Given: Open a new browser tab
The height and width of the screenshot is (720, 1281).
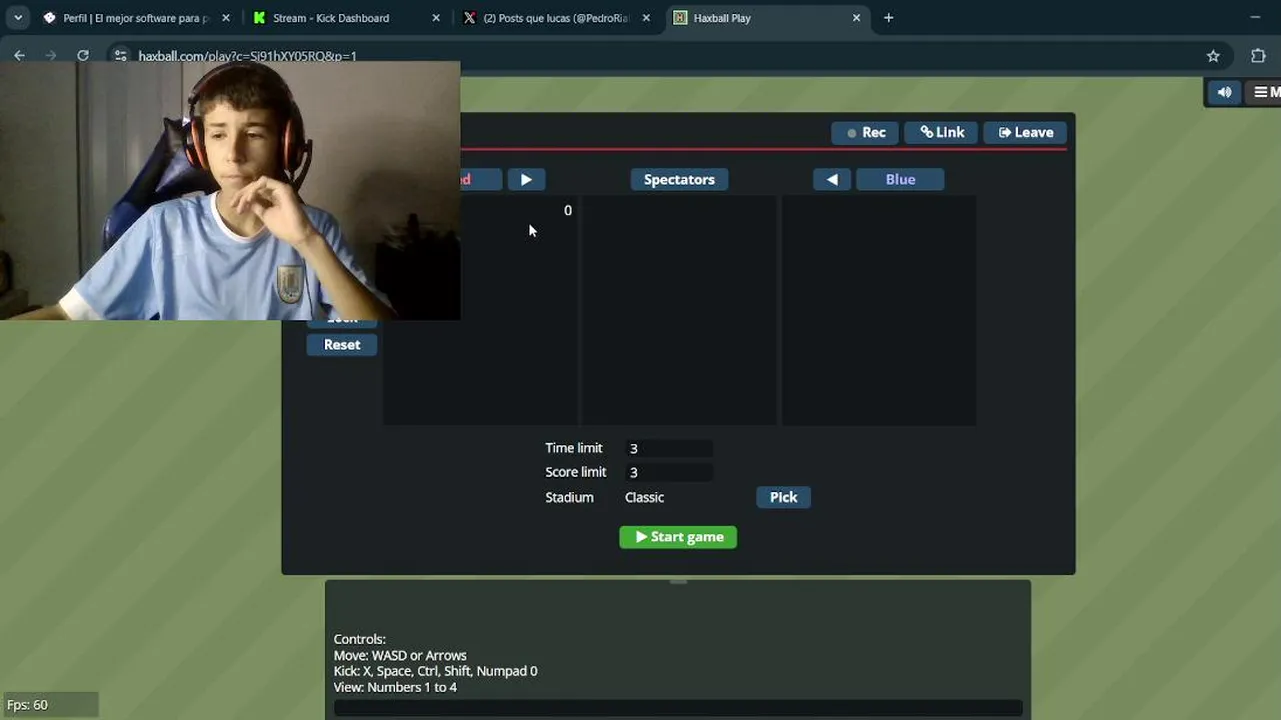Looking at the screenshot, I should (888, 18).
